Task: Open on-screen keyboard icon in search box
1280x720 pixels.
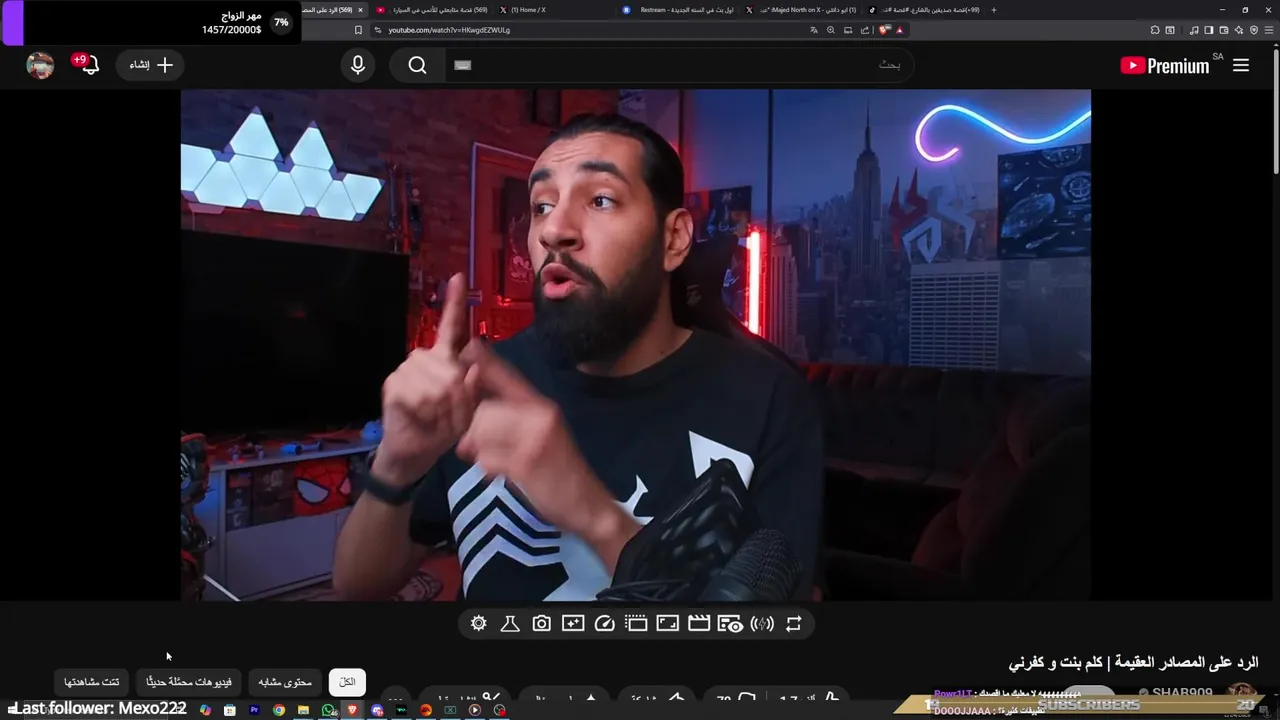Action: click(462, 65)
